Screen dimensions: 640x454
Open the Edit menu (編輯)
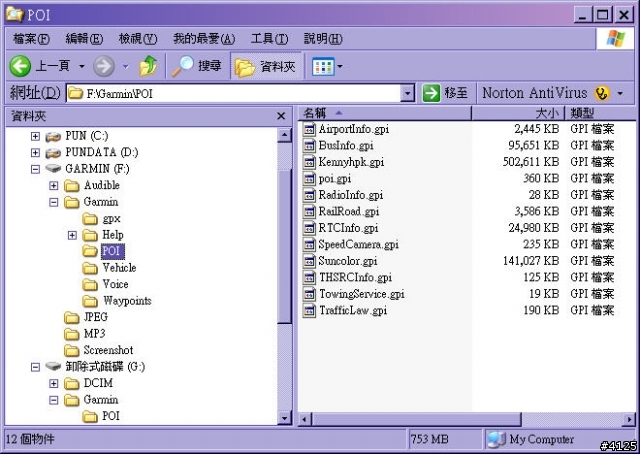84,39
